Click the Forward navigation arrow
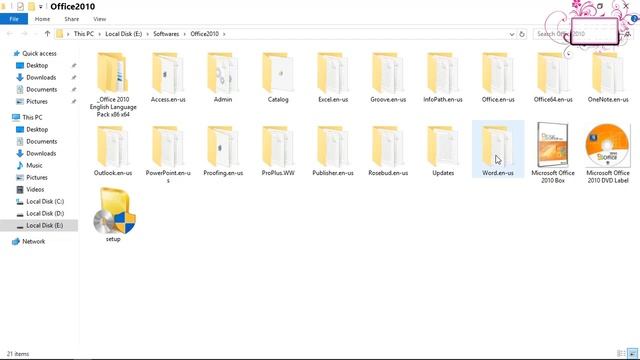Screen dimensions: 640x360 coord(24,34)
